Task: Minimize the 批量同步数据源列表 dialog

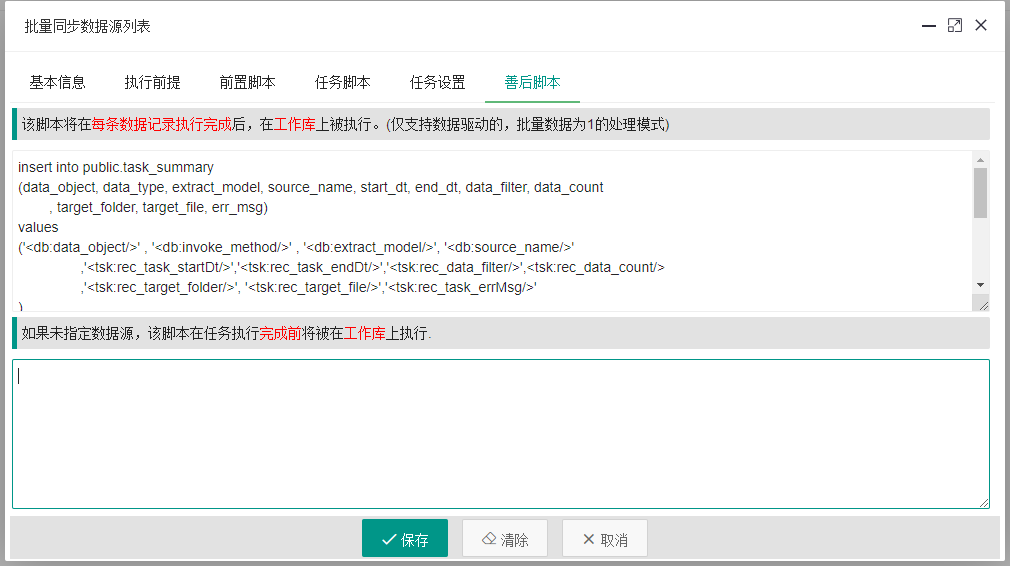Action: [x=929, y=26]
